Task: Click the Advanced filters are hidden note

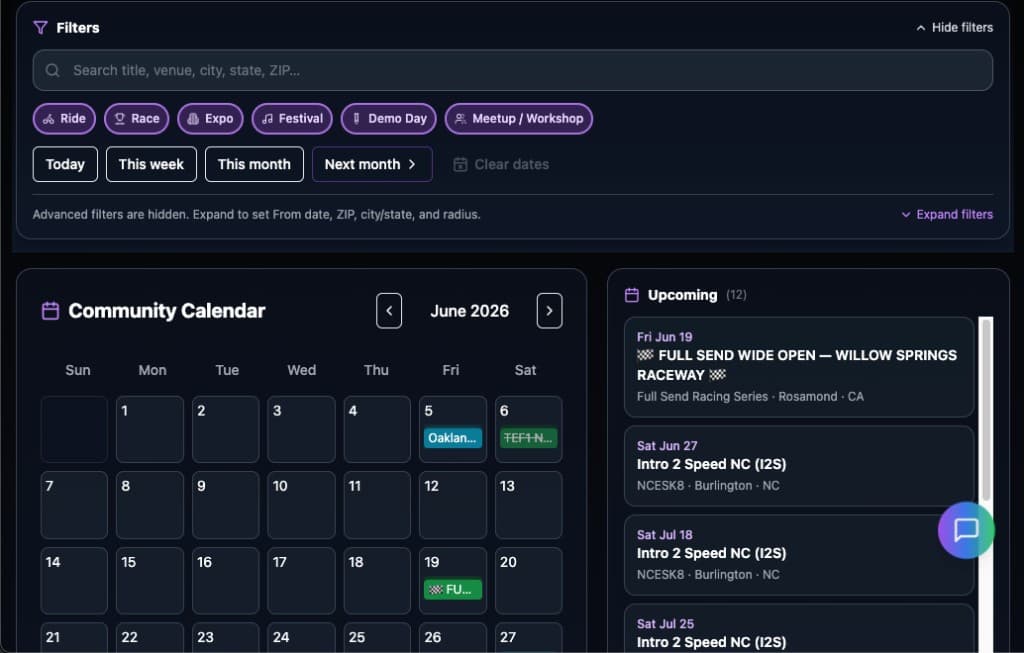Action: pos(257,214)
